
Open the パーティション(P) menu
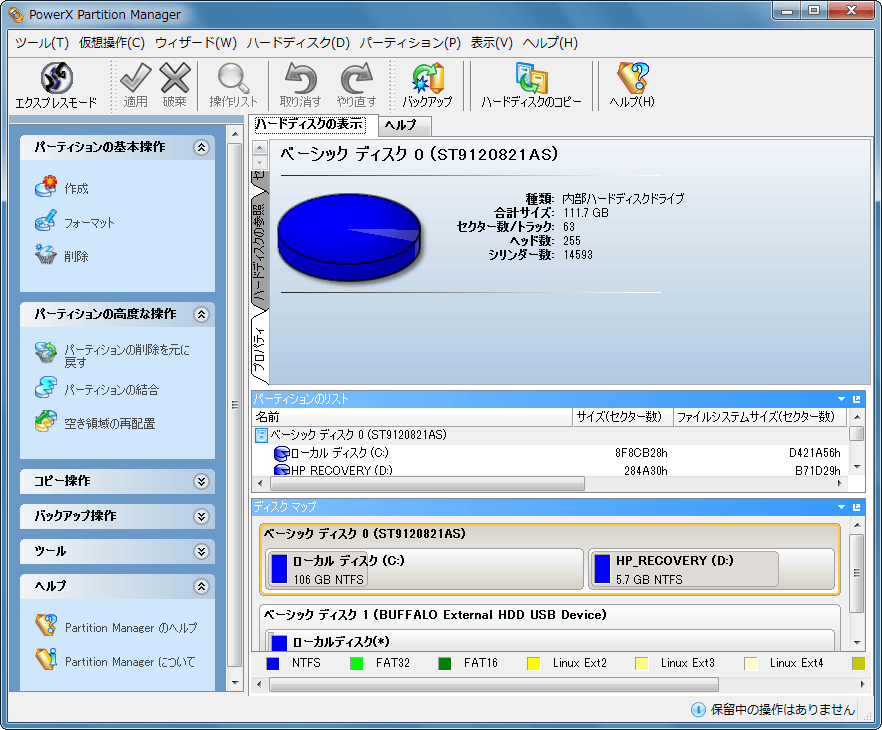point(410,43)
